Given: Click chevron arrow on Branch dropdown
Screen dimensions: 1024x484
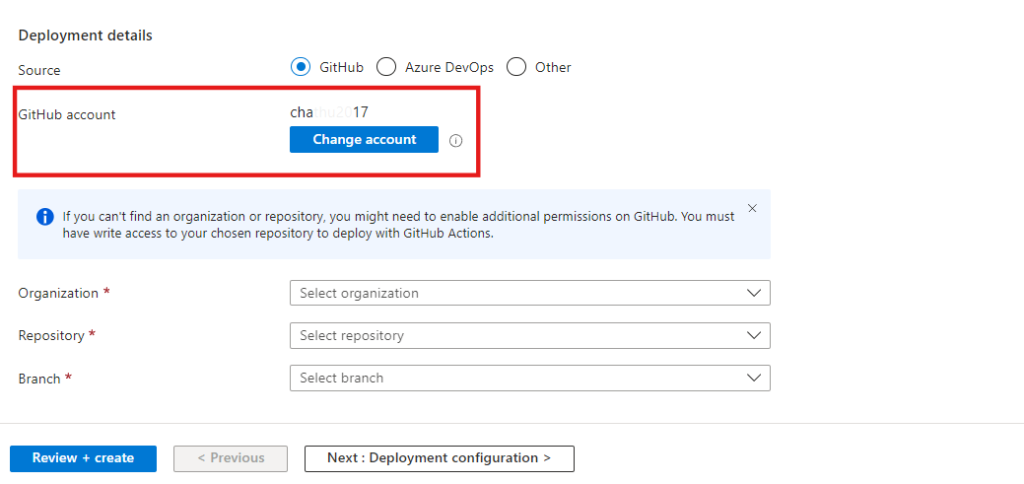Looking at the screenshot, I should 753,378.
